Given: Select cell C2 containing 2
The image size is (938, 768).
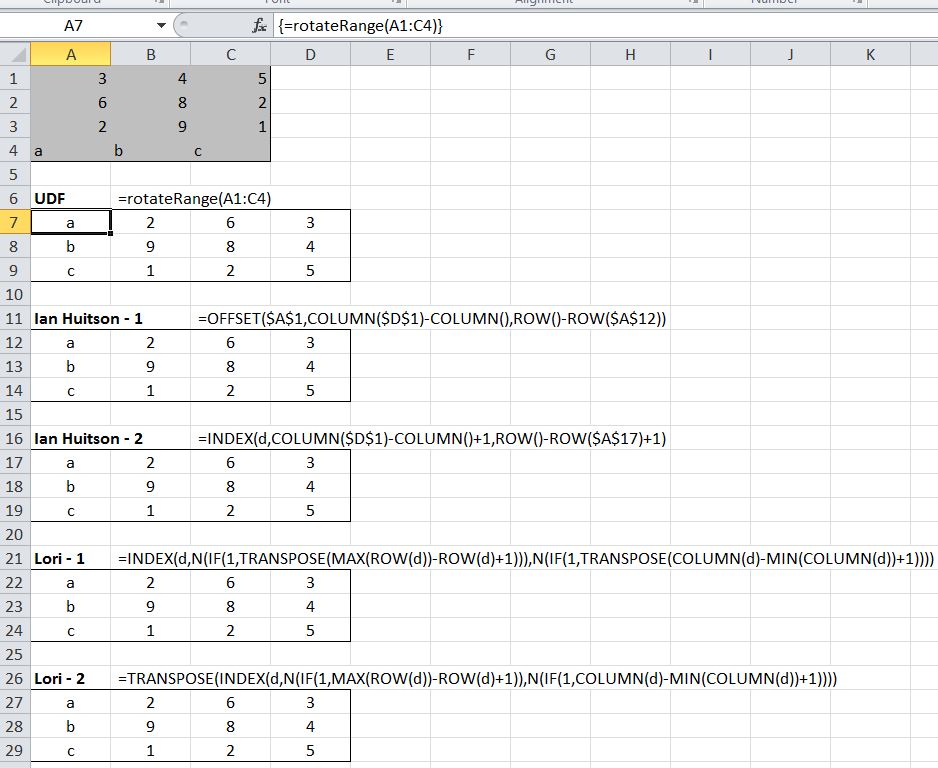Looking at the screenshot, I should tap(231, 102).
